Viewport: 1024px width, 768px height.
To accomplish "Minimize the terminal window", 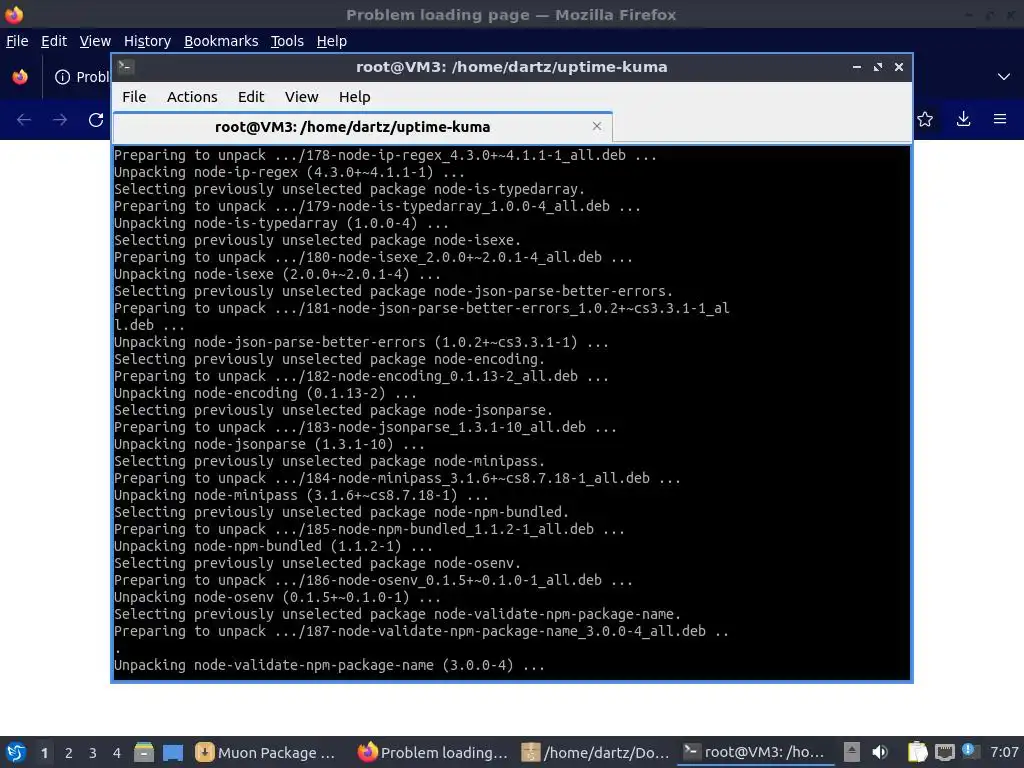I will click(856, 67).
